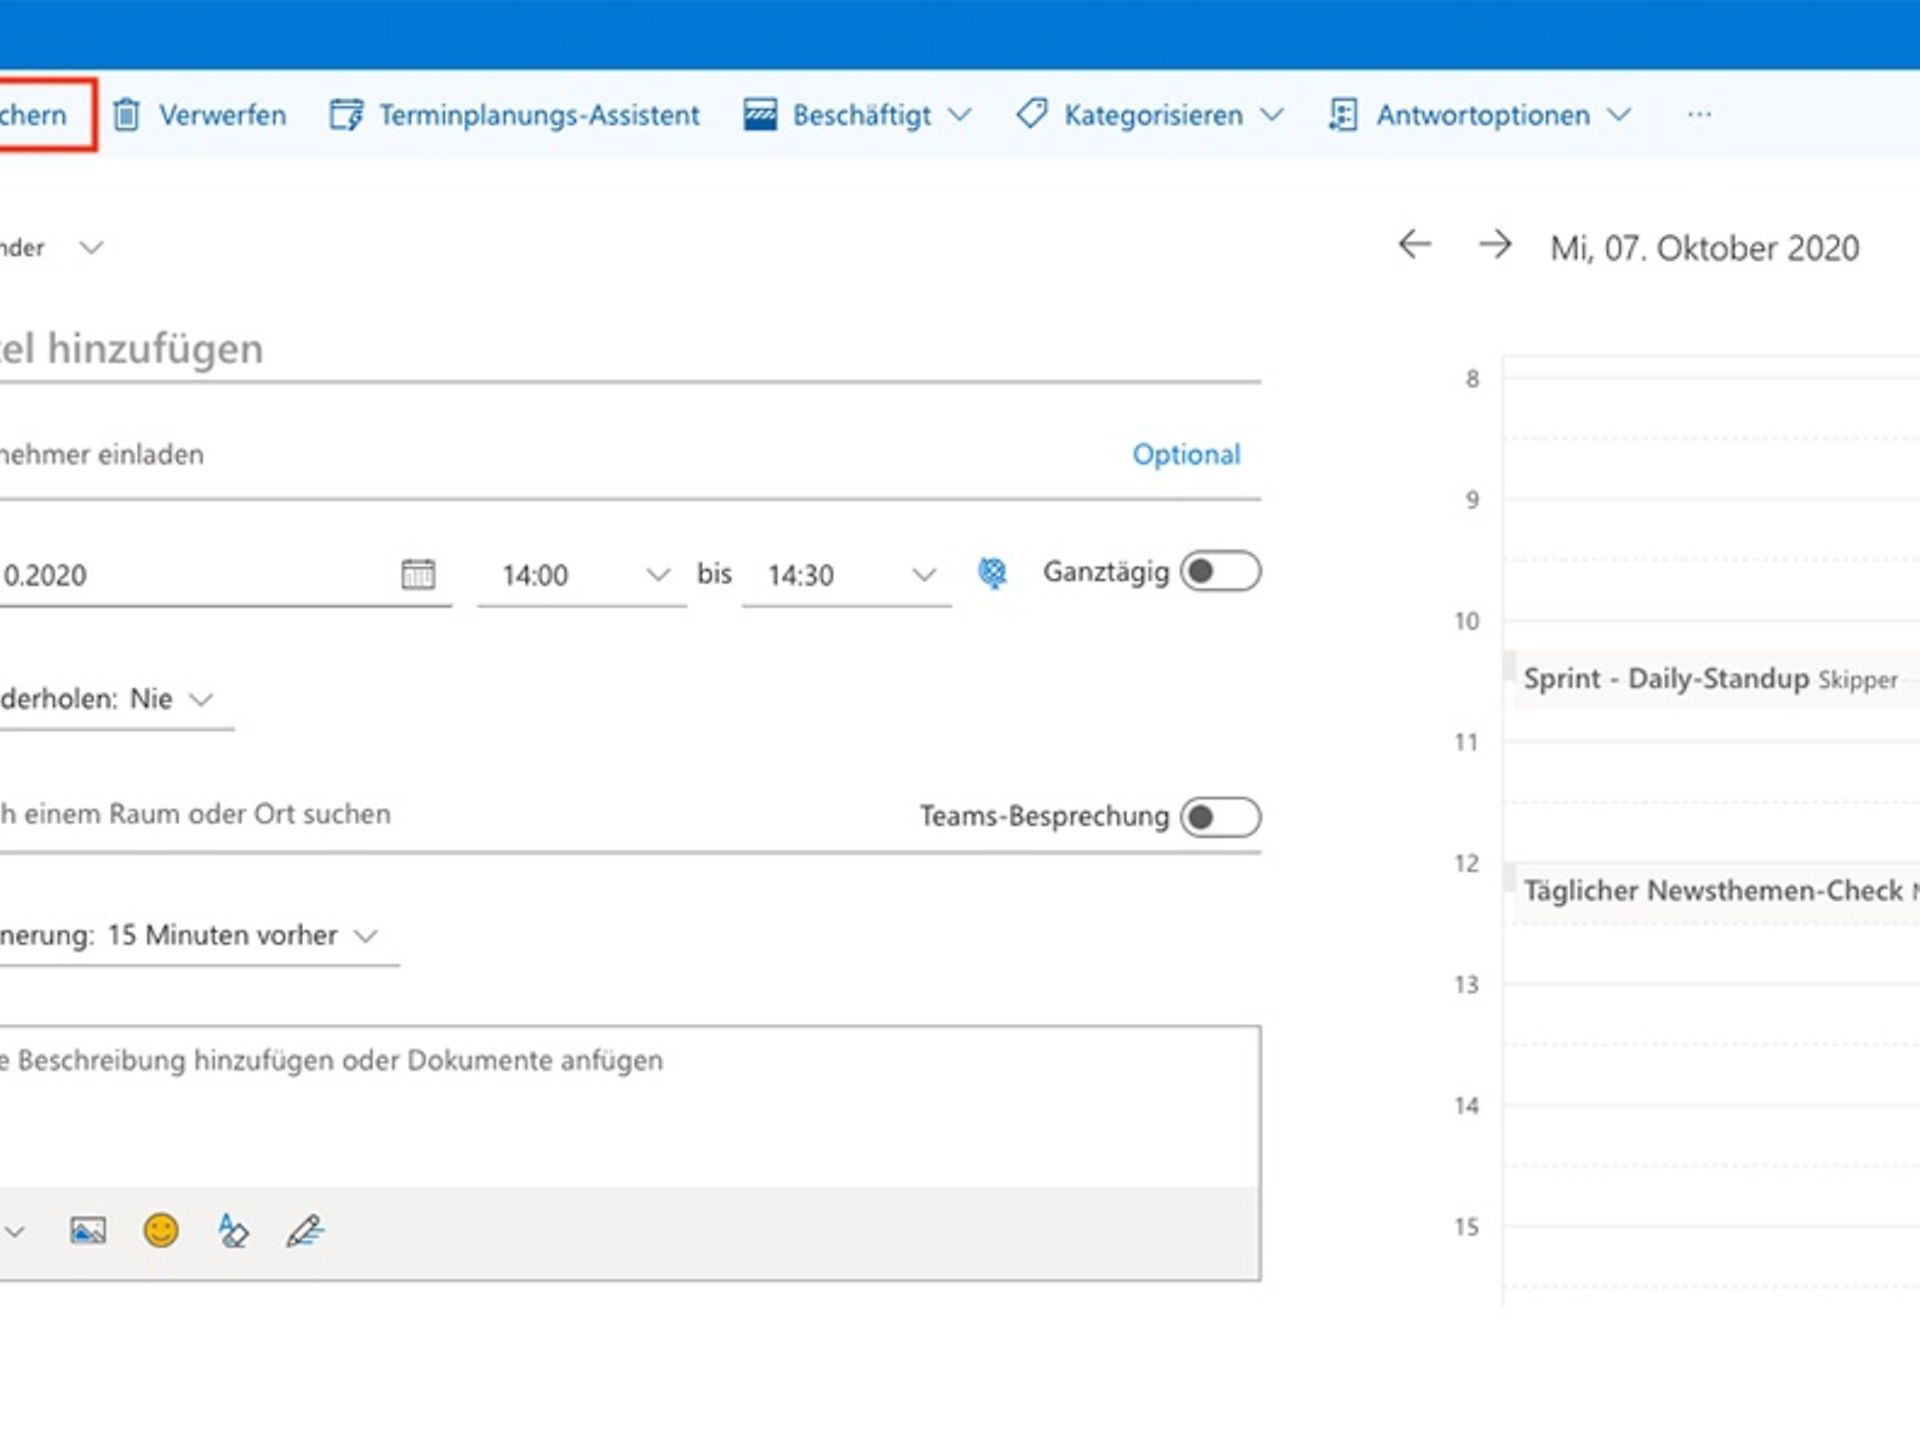
Task: Go to next day with right arrow
Action: pyautogui.click(x=1494, y=245)
